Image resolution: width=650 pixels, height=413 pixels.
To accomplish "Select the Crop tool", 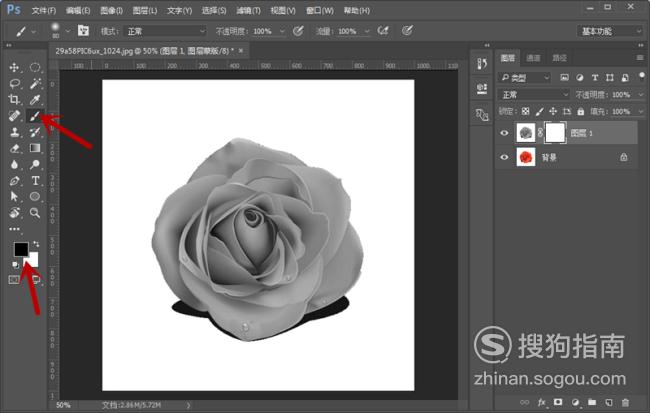I will 14,100.
